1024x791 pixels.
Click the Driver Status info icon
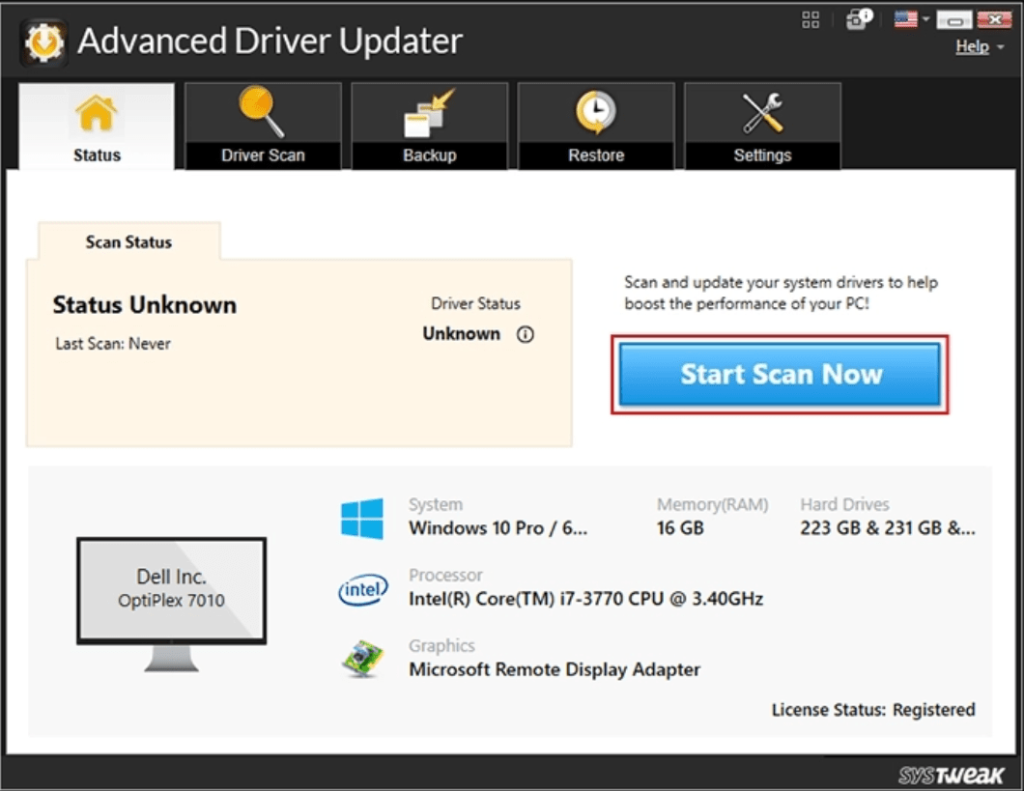click(525, 334)
